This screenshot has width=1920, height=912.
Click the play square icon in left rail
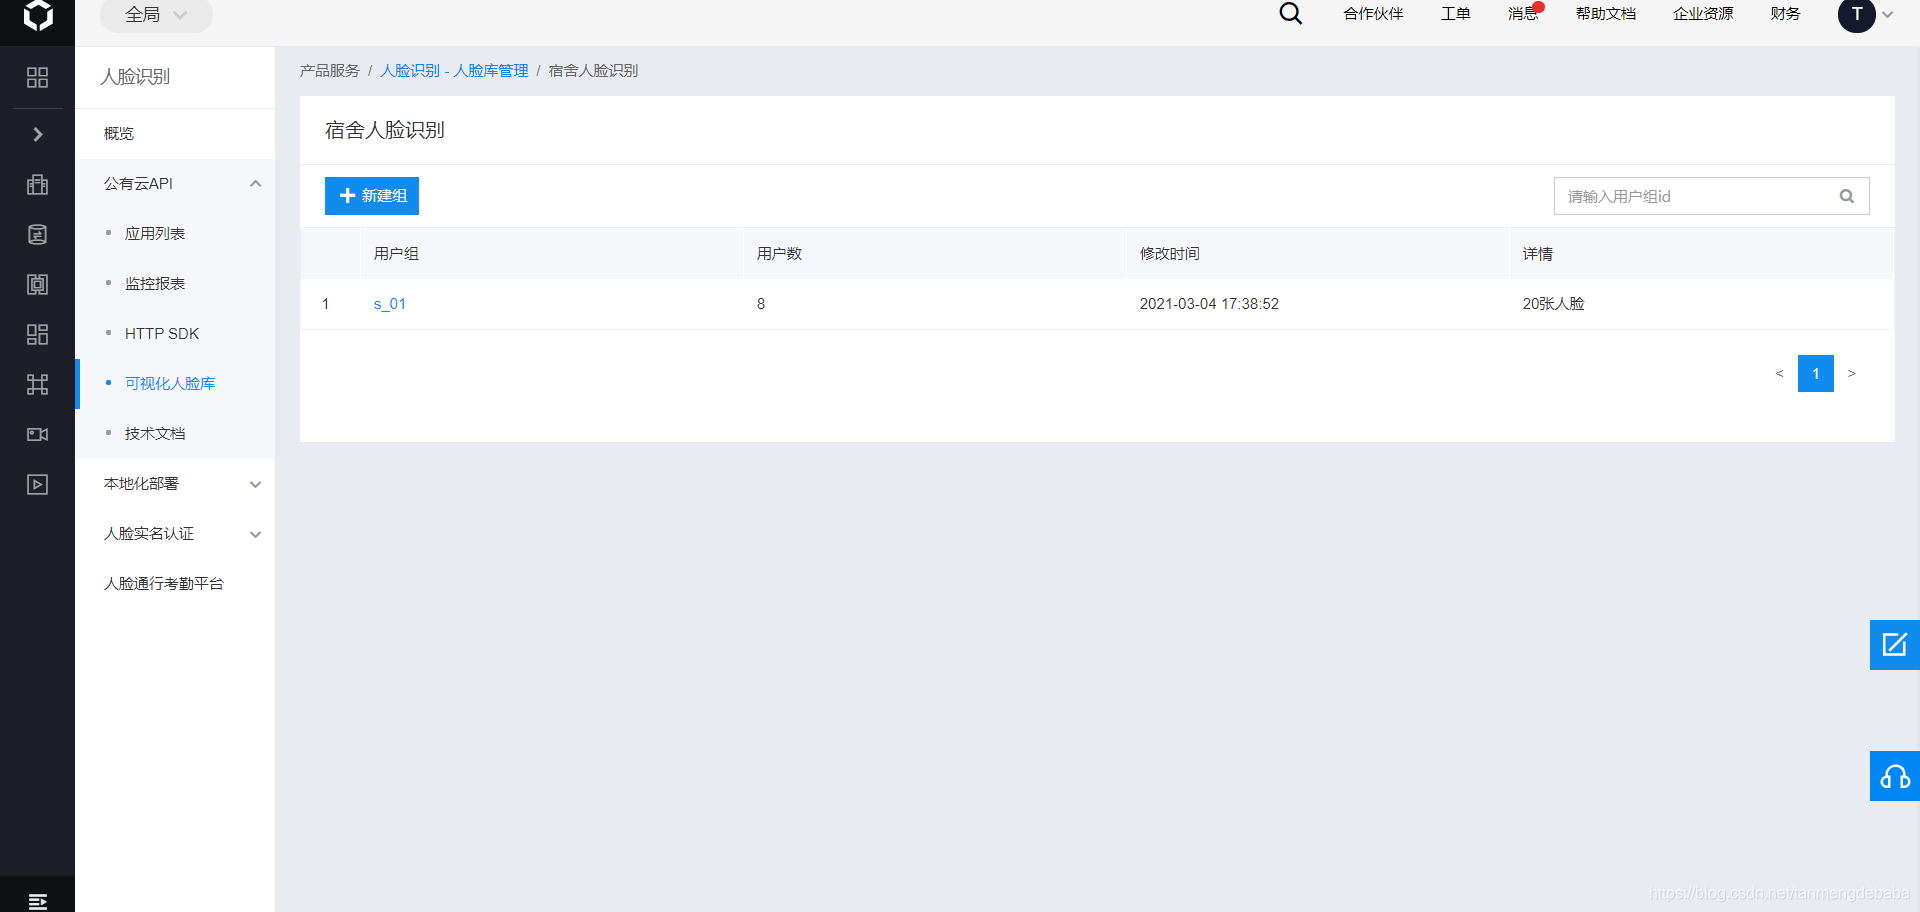[37, 485]
